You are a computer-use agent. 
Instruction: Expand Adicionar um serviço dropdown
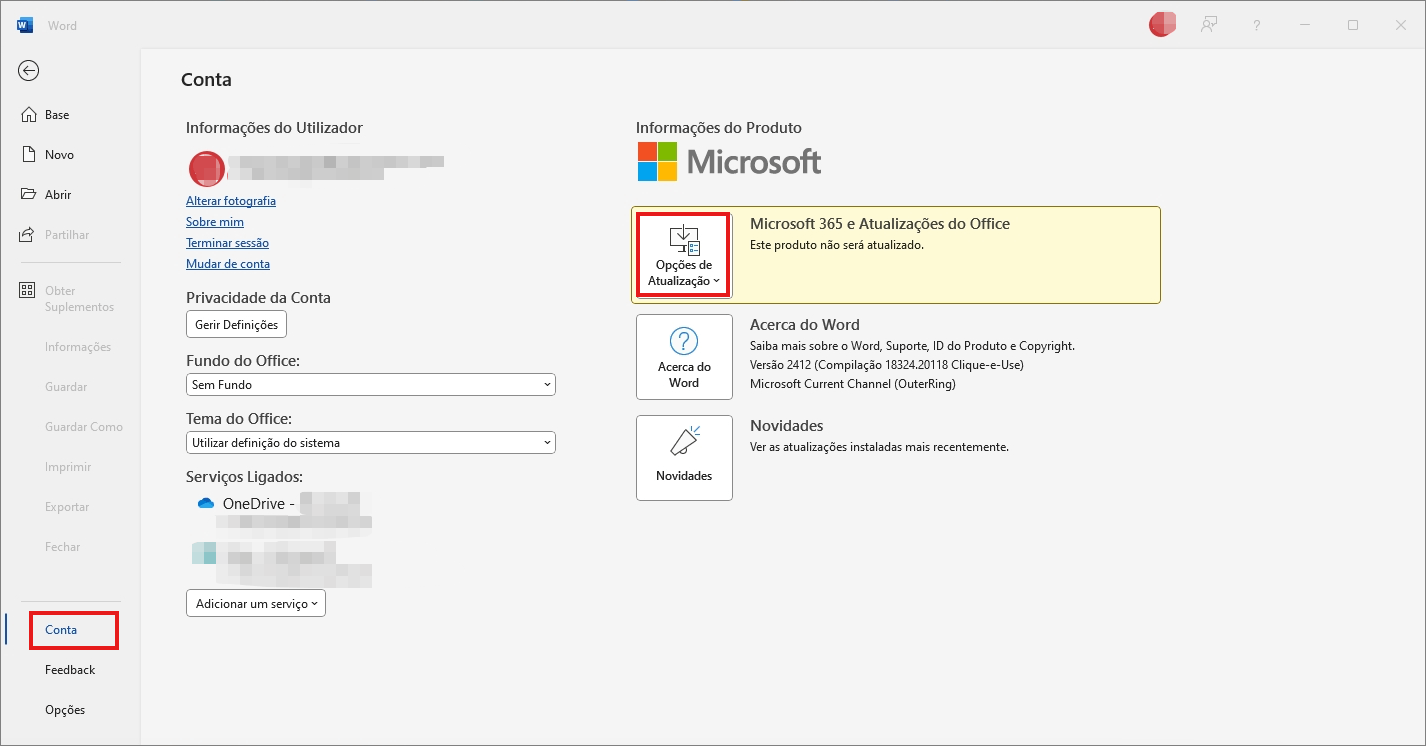click(256, 603)
